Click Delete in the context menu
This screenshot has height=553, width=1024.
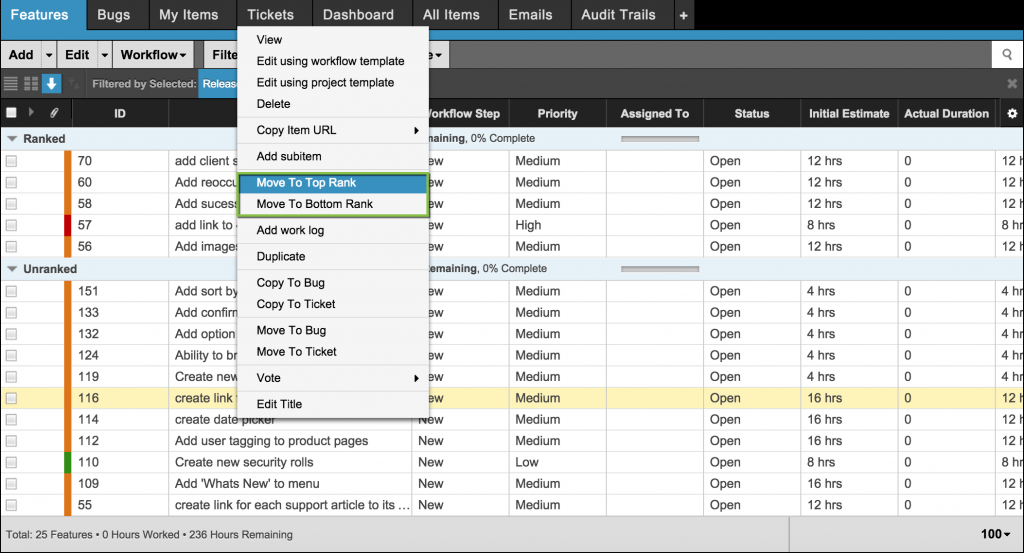coord(332,104)
